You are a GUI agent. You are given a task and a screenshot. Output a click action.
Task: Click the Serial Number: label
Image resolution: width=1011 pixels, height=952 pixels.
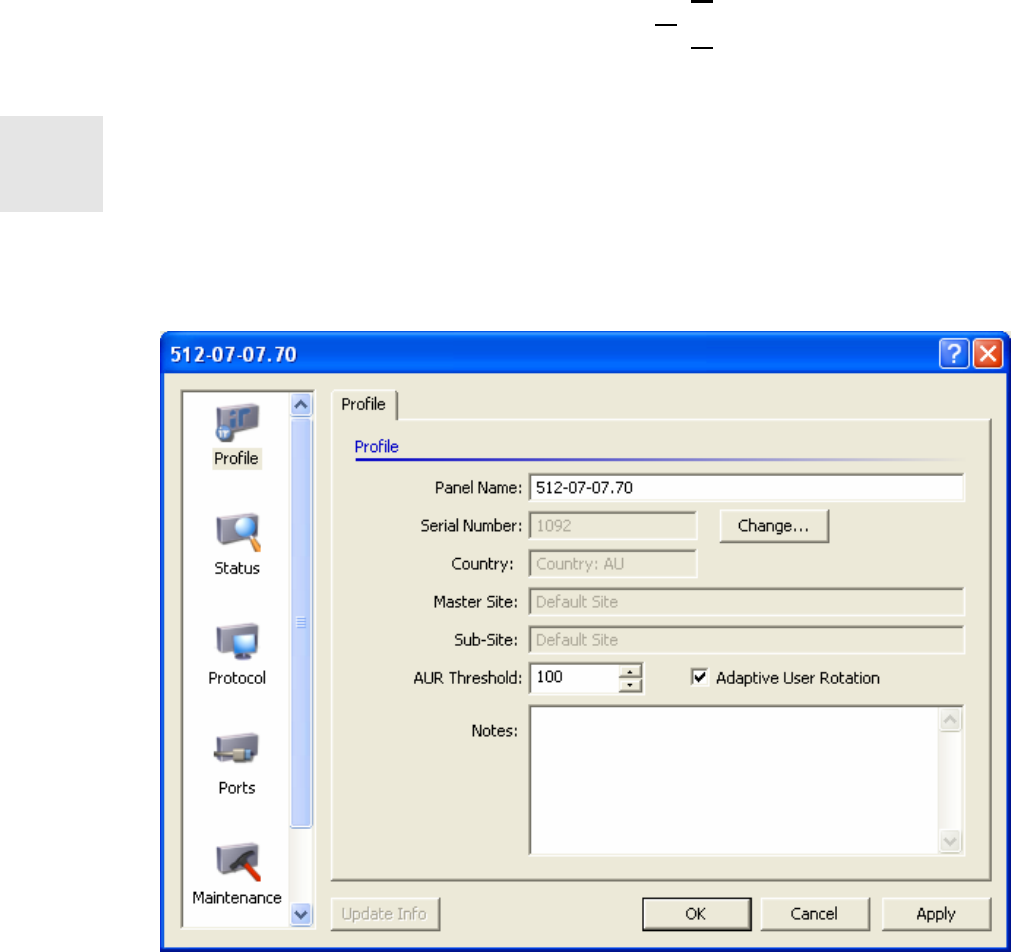coord(471,526)
